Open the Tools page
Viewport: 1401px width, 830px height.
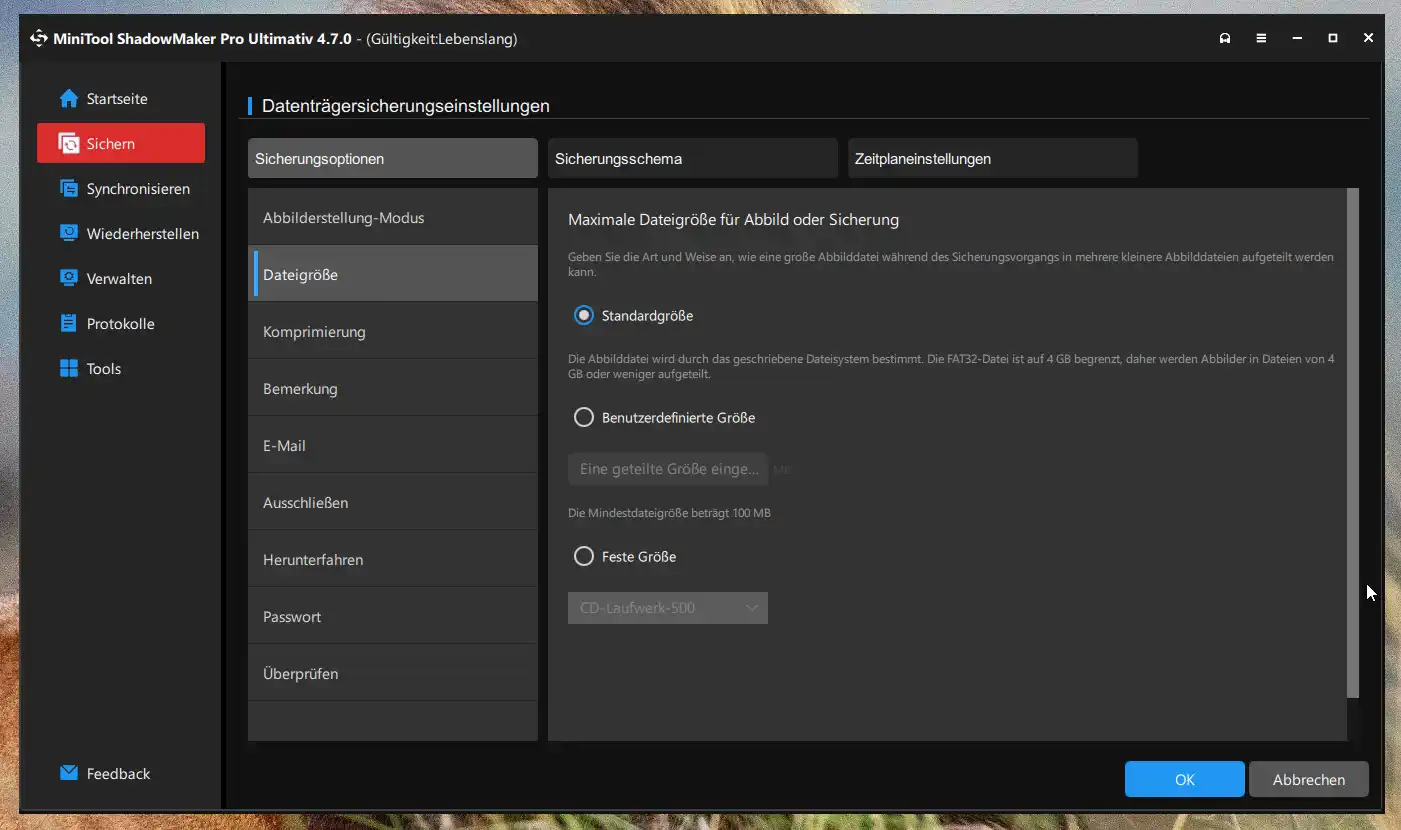pos(121,369)
